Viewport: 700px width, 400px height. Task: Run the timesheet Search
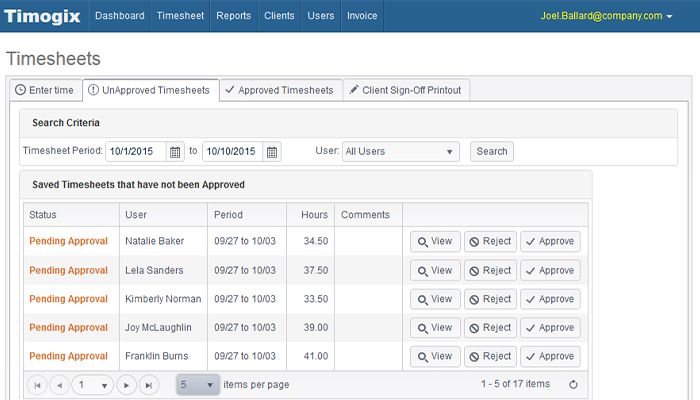click(x=492, y=151)
